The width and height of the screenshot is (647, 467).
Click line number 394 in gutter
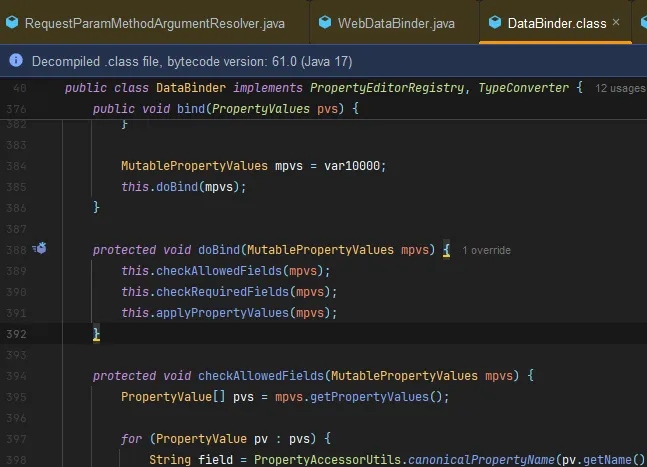click(16, 376)
